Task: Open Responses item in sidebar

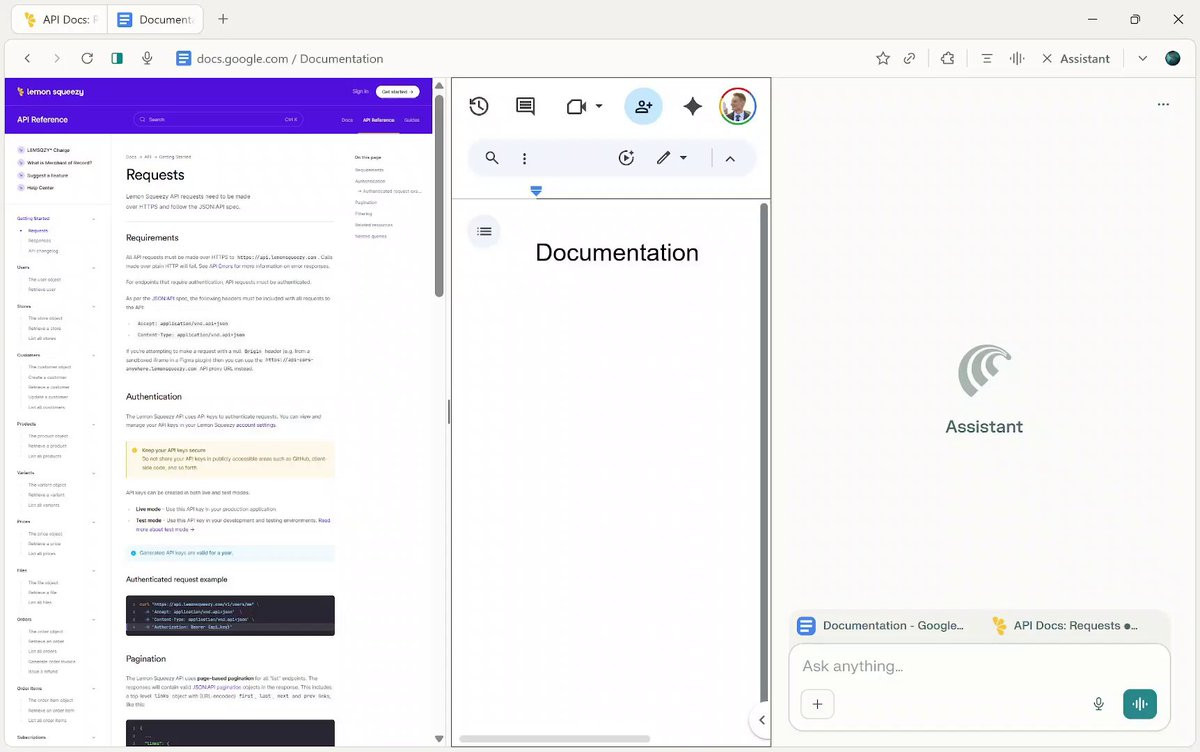Action: (x=39, y=240)
